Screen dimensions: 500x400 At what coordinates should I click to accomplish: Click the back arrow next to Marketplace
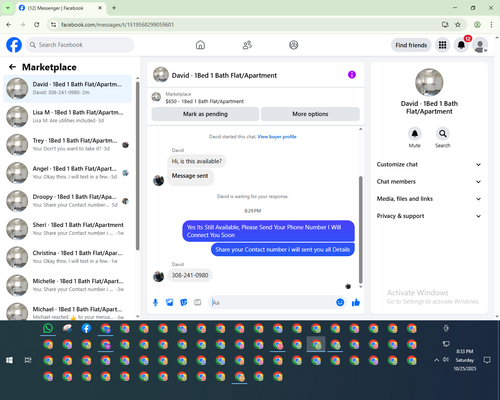click(12, 67)
